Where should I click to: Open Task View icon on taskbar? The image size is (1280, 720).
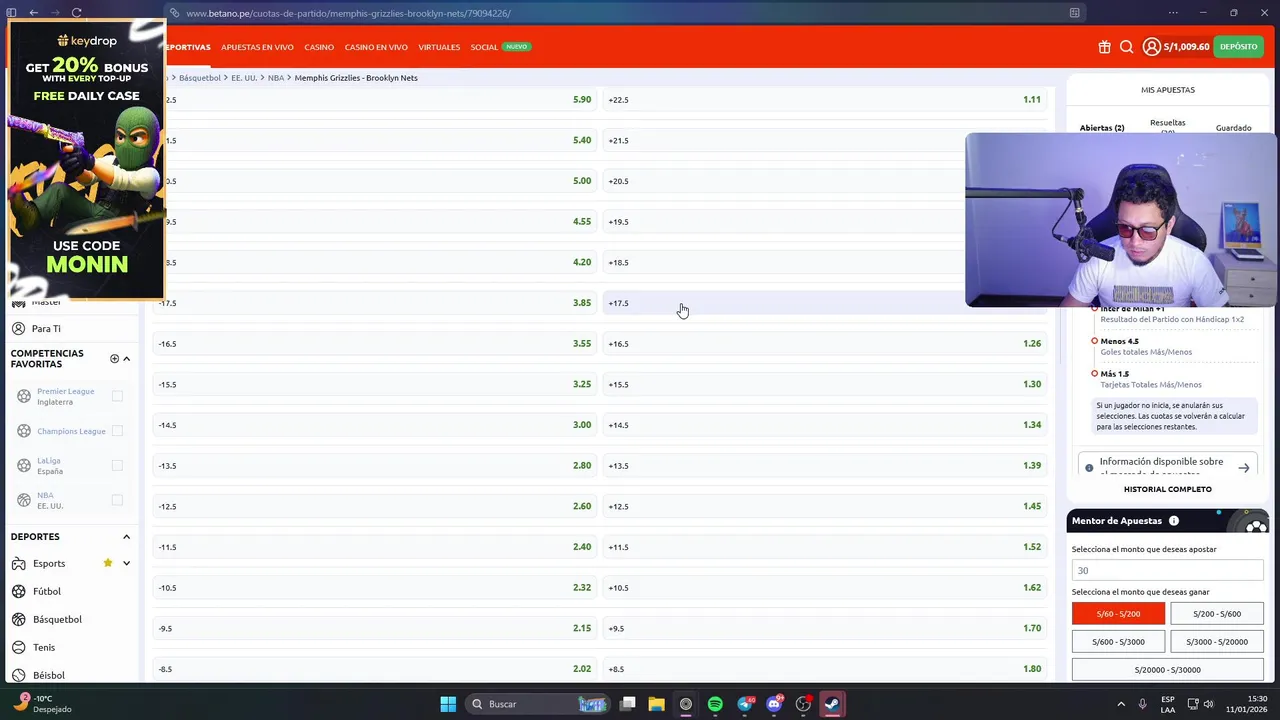coord(627,704)
